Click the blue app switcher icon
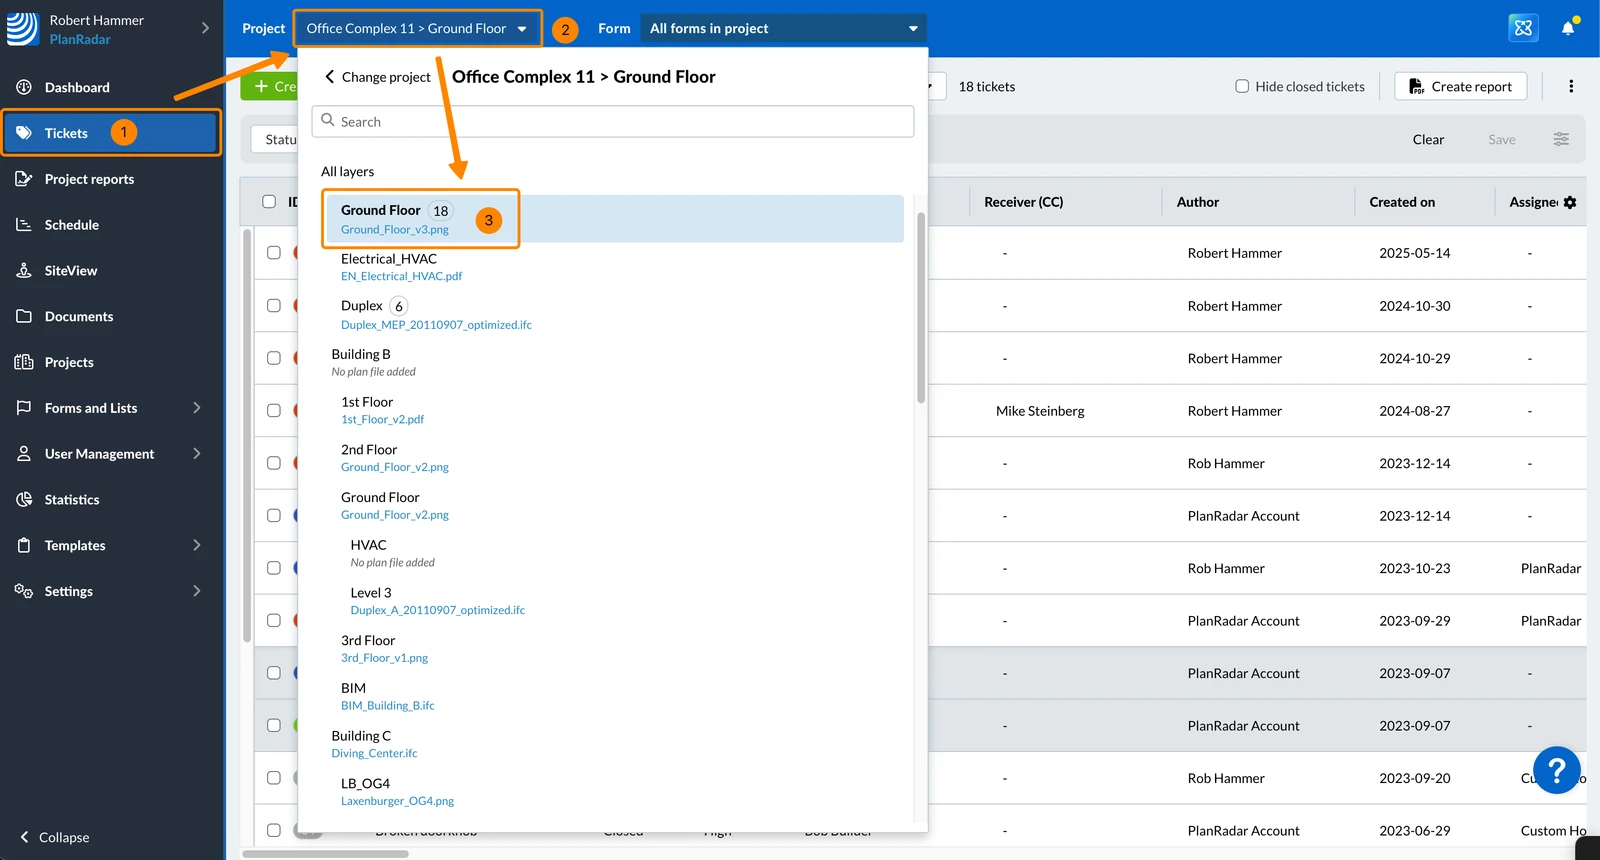Image resolution: width=1600 pixels, height=860 pixels. click(1523, 28)
